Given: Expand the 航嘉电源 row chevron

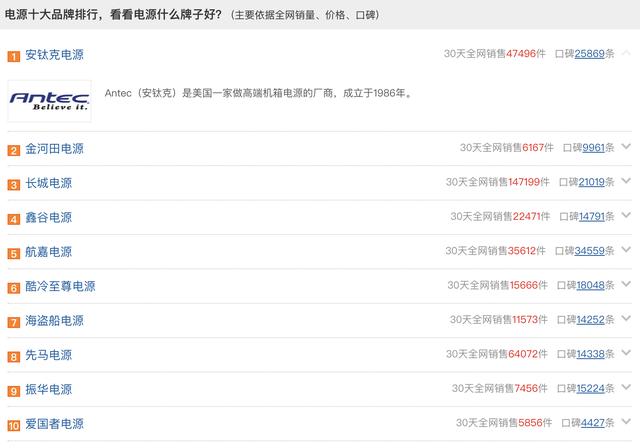Looking at the screenshot, I should tap(626, 249).
